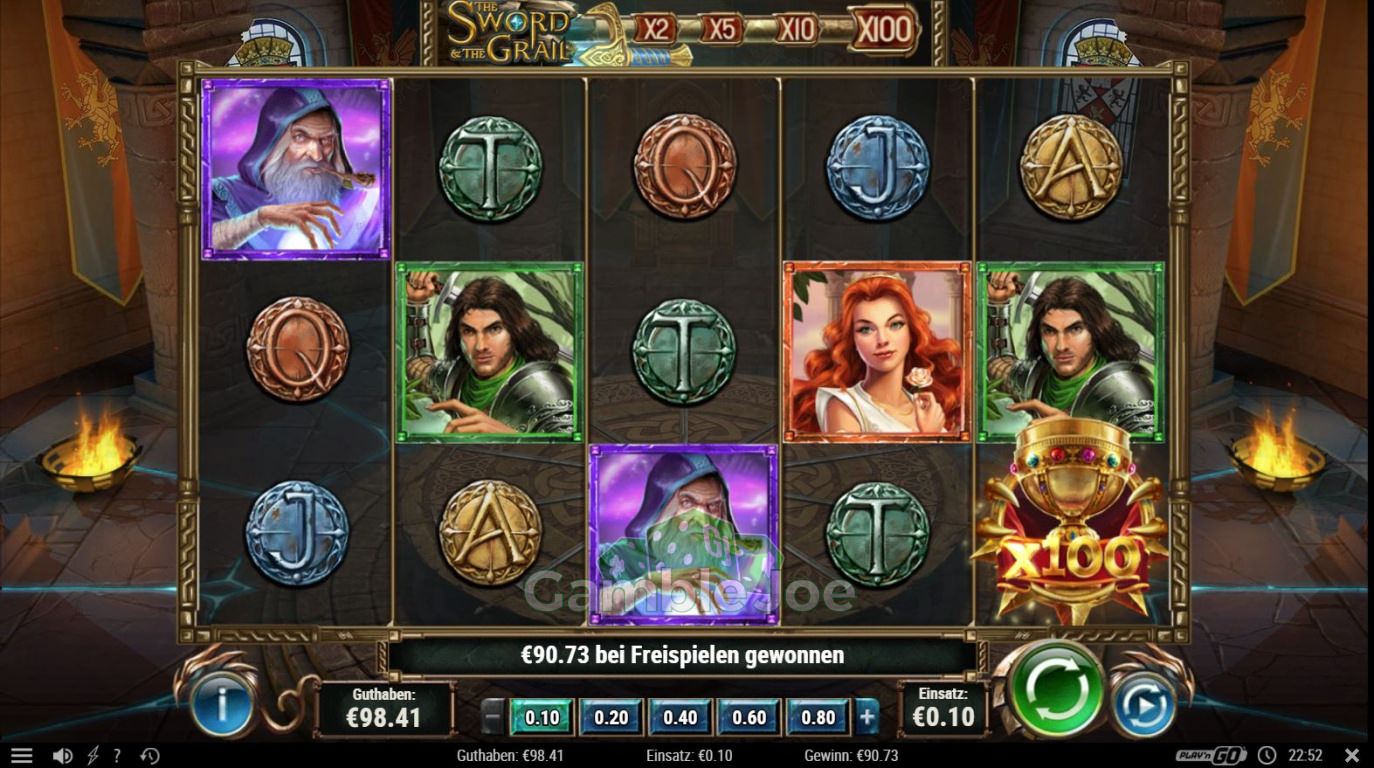Screen dimensions: 1374x768
Task: Start autoplay with blue play button
Action: tap(1144, 706)
